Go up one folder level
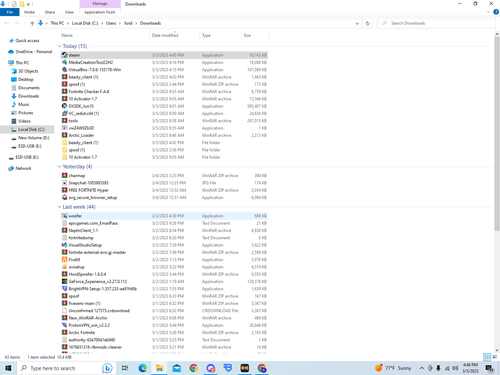The height and width of the screenshot is (375, 500). point(32,23)
